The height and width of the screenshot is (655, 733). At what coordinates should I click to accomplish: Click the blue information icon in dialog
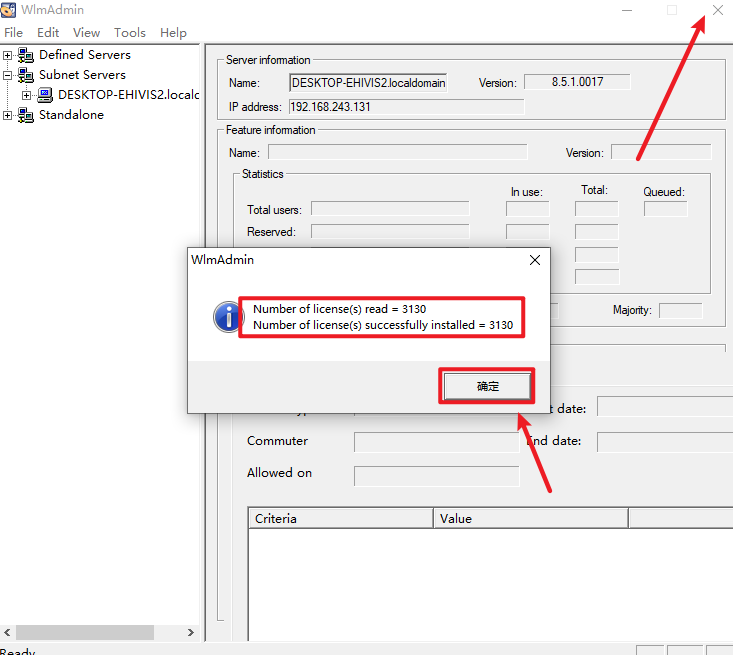pos(228,317)
